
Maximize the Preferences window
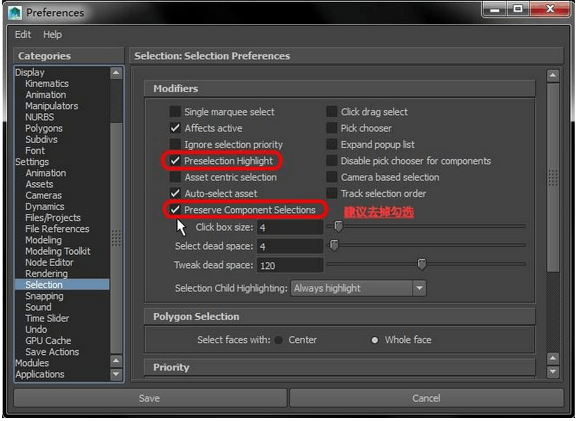point(518,9)
